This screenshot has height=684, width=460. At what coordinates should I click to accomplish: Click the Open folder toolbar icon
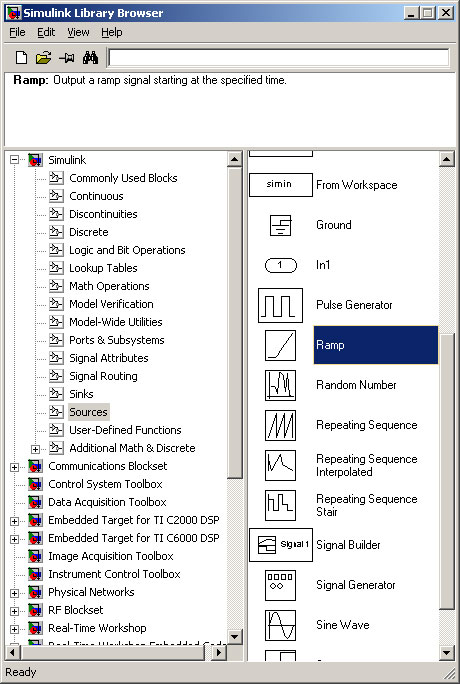tap(43, 58)
